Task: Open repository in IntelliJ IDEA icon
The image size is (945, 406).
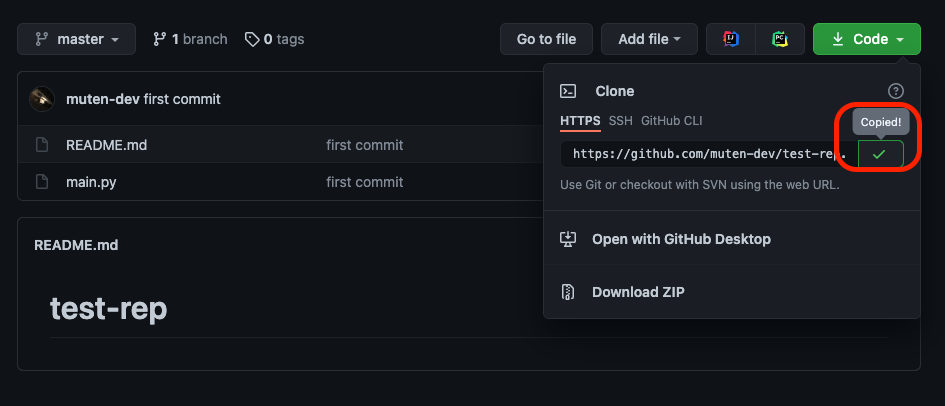Action: coord(731,39)
